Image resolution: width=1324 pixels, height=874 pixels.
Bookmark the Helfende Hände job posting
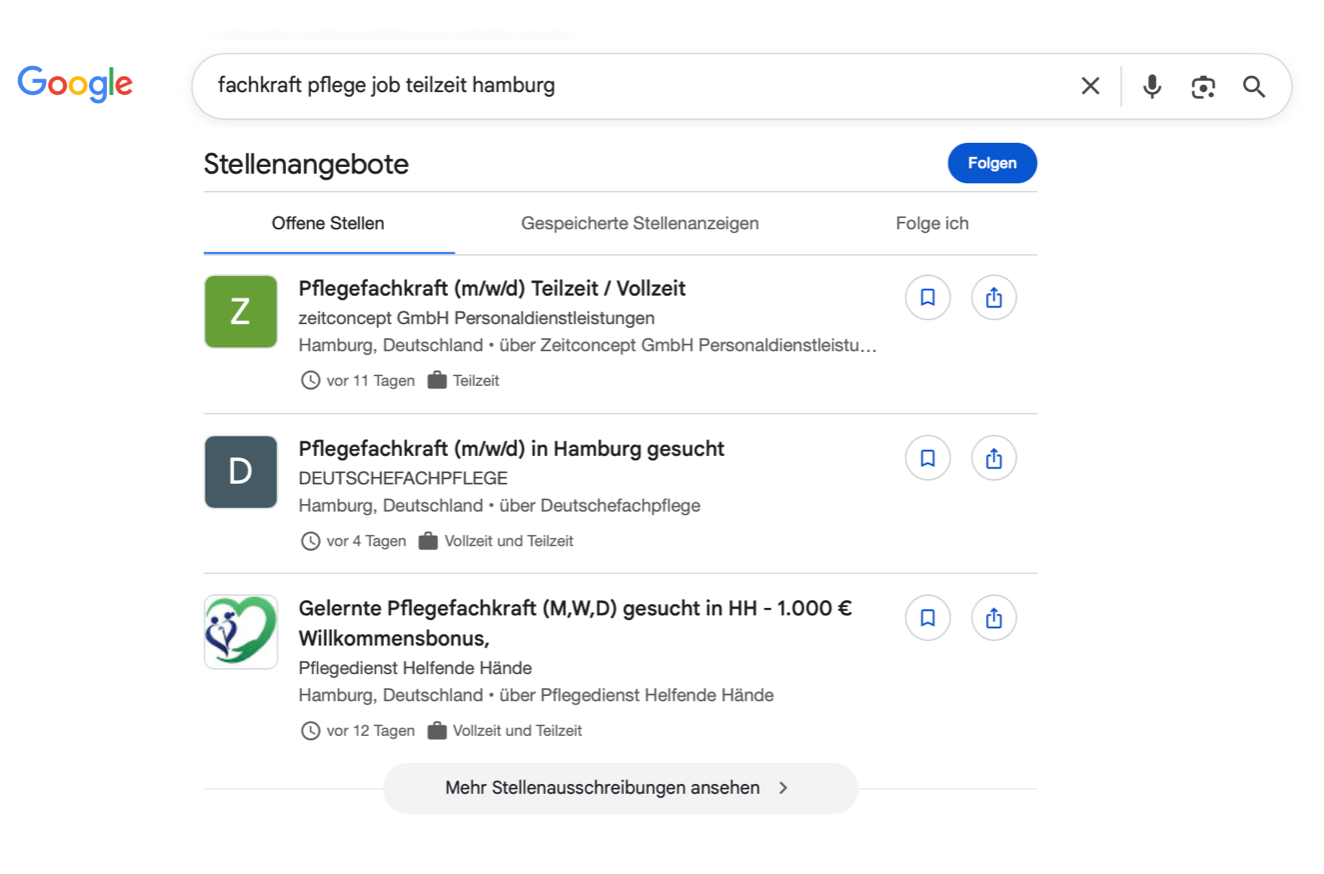click(x=927, y=618)
